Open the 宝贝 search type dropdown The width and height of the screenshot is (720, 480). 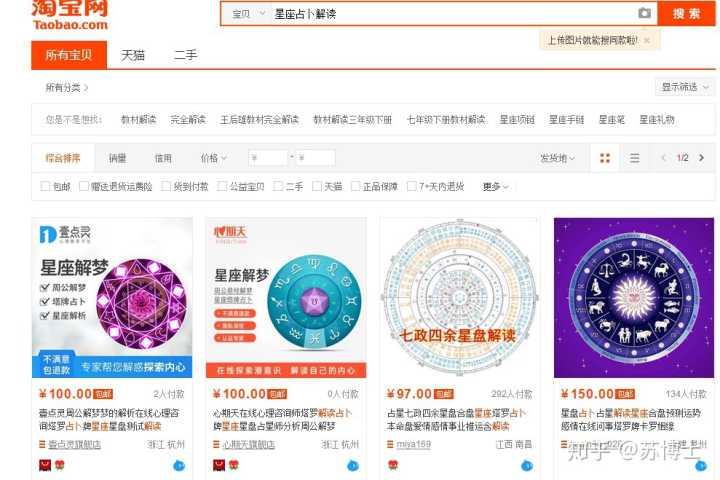click(x=248, y=14)
